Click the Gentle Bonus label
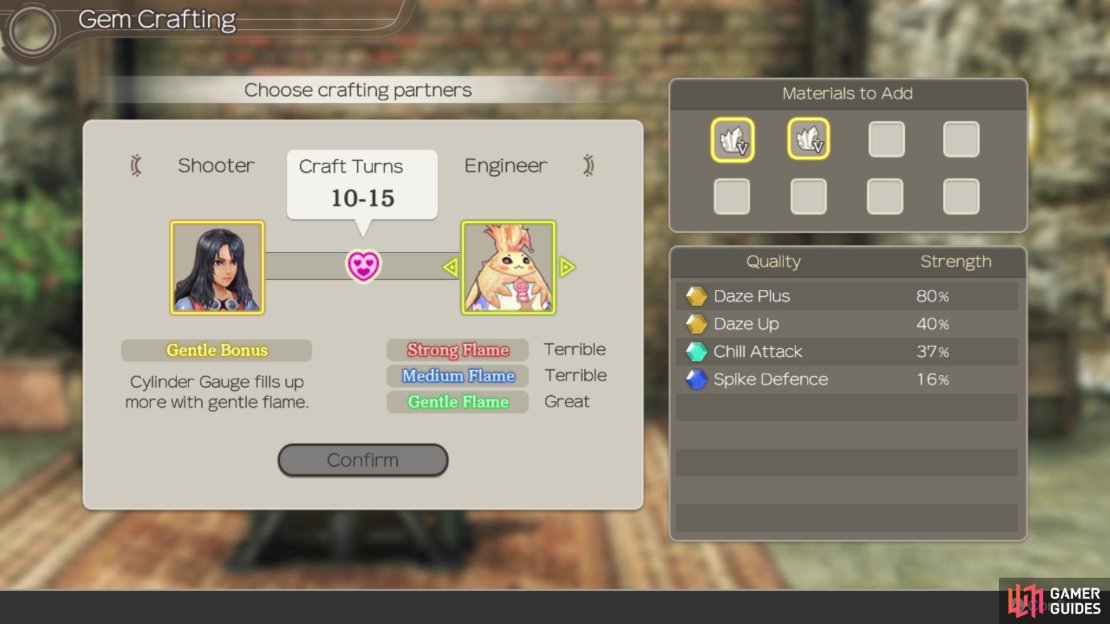The width and height of the screenshot is (1110, 624). pos(217,350)
